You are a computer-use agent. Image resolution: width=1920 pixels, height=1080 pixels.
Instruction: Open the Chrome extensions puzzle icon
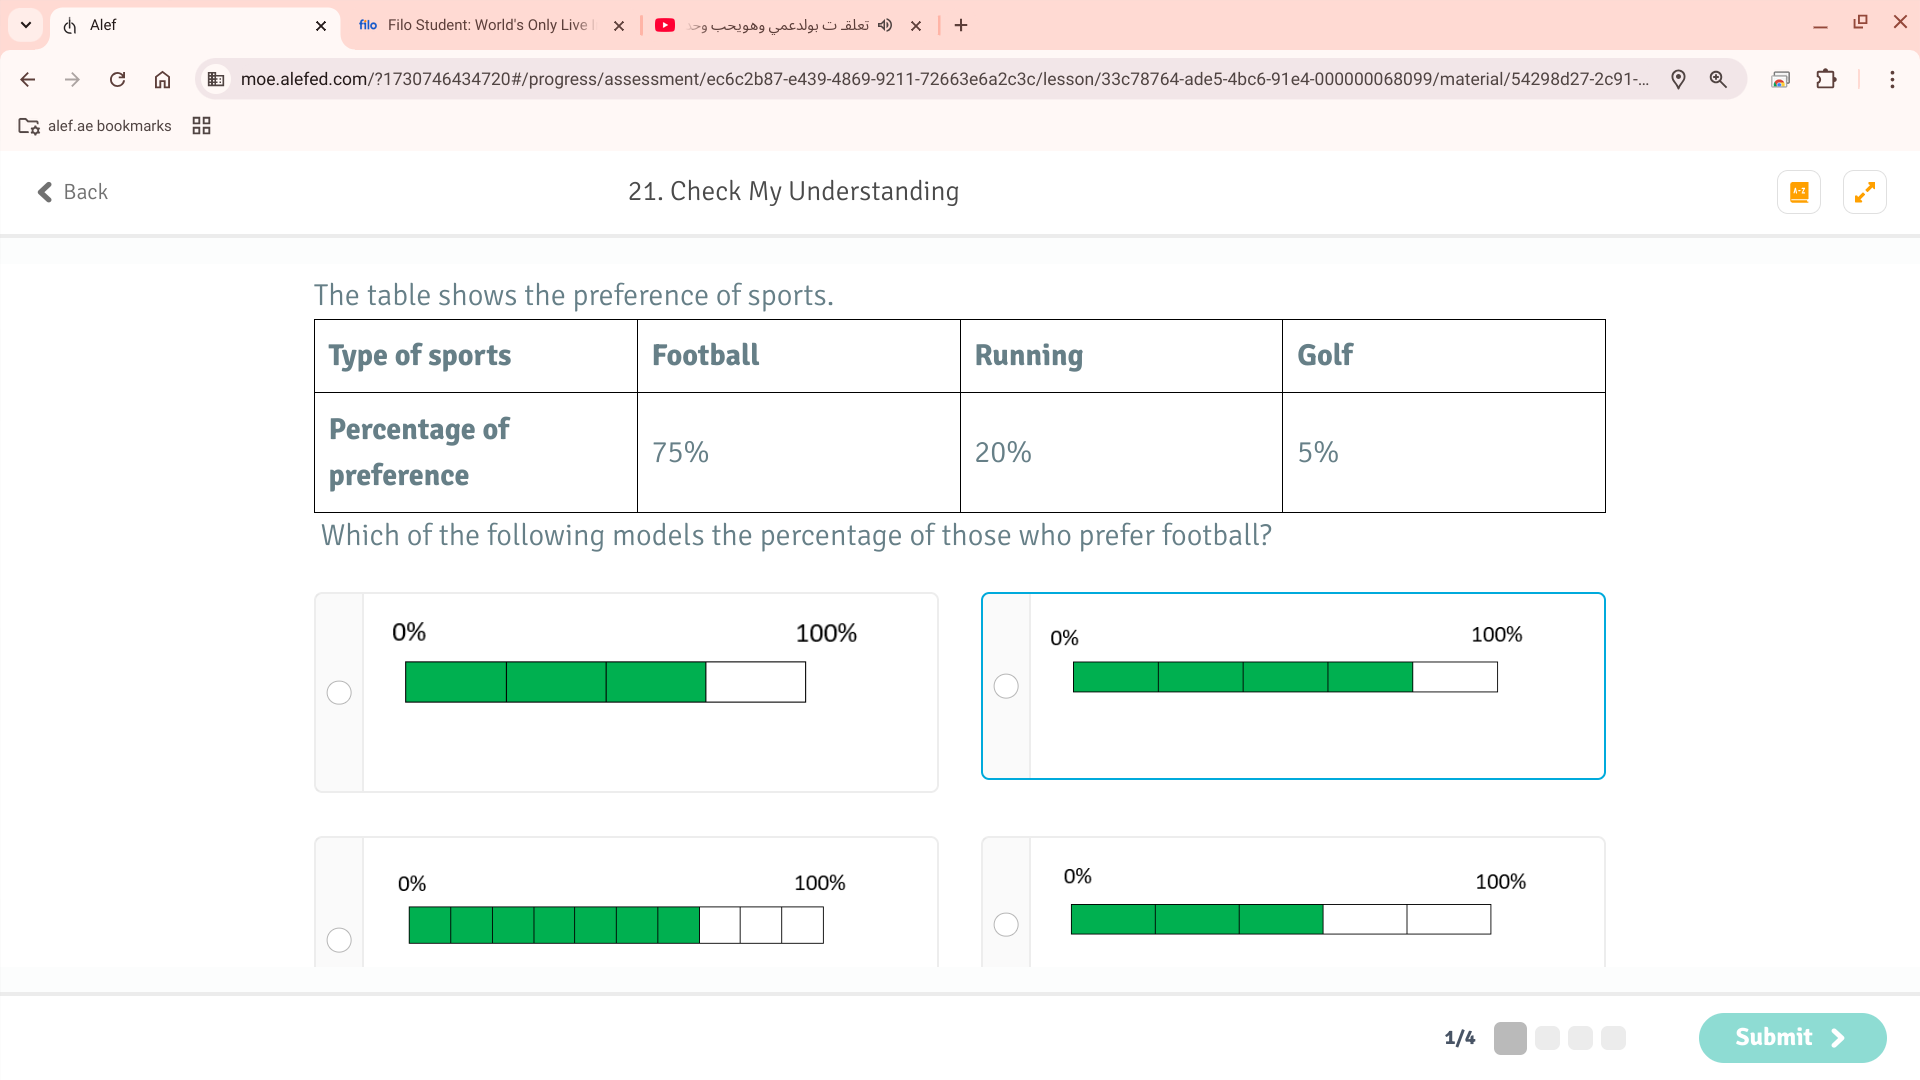click(1826, 79)
